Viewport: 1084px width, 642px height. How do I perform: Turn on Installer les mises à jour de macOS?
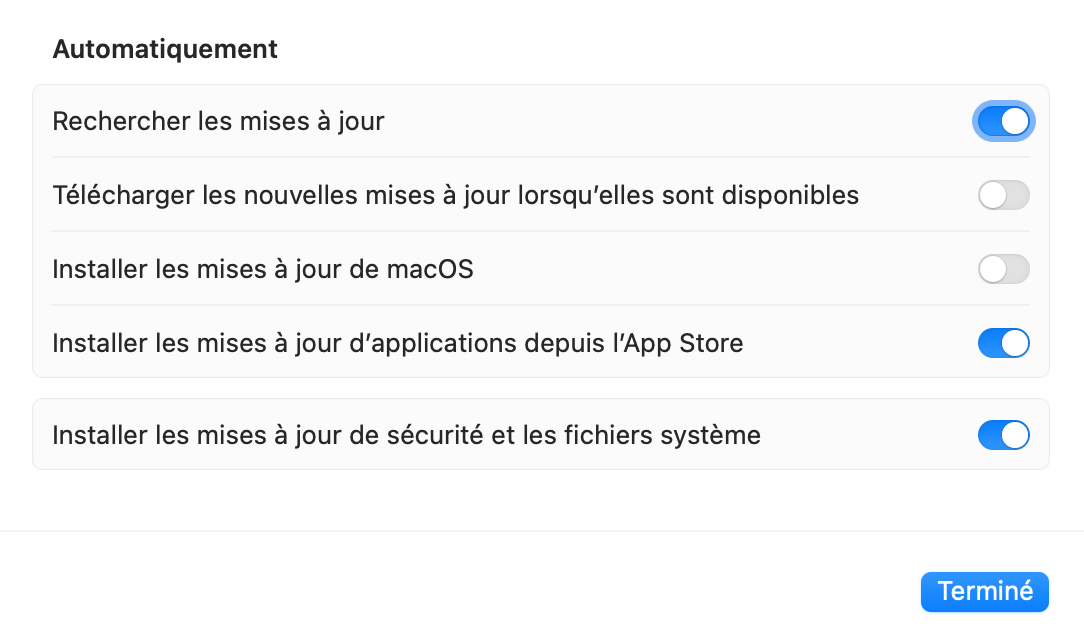(1003, 269)
